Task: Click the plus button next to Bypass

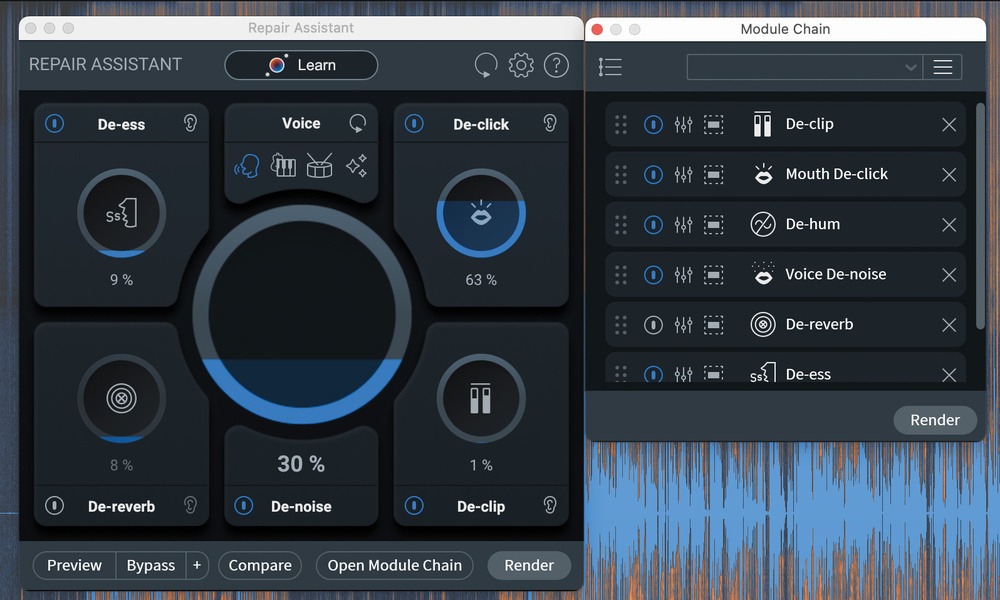Action: (x=197, y=565)
